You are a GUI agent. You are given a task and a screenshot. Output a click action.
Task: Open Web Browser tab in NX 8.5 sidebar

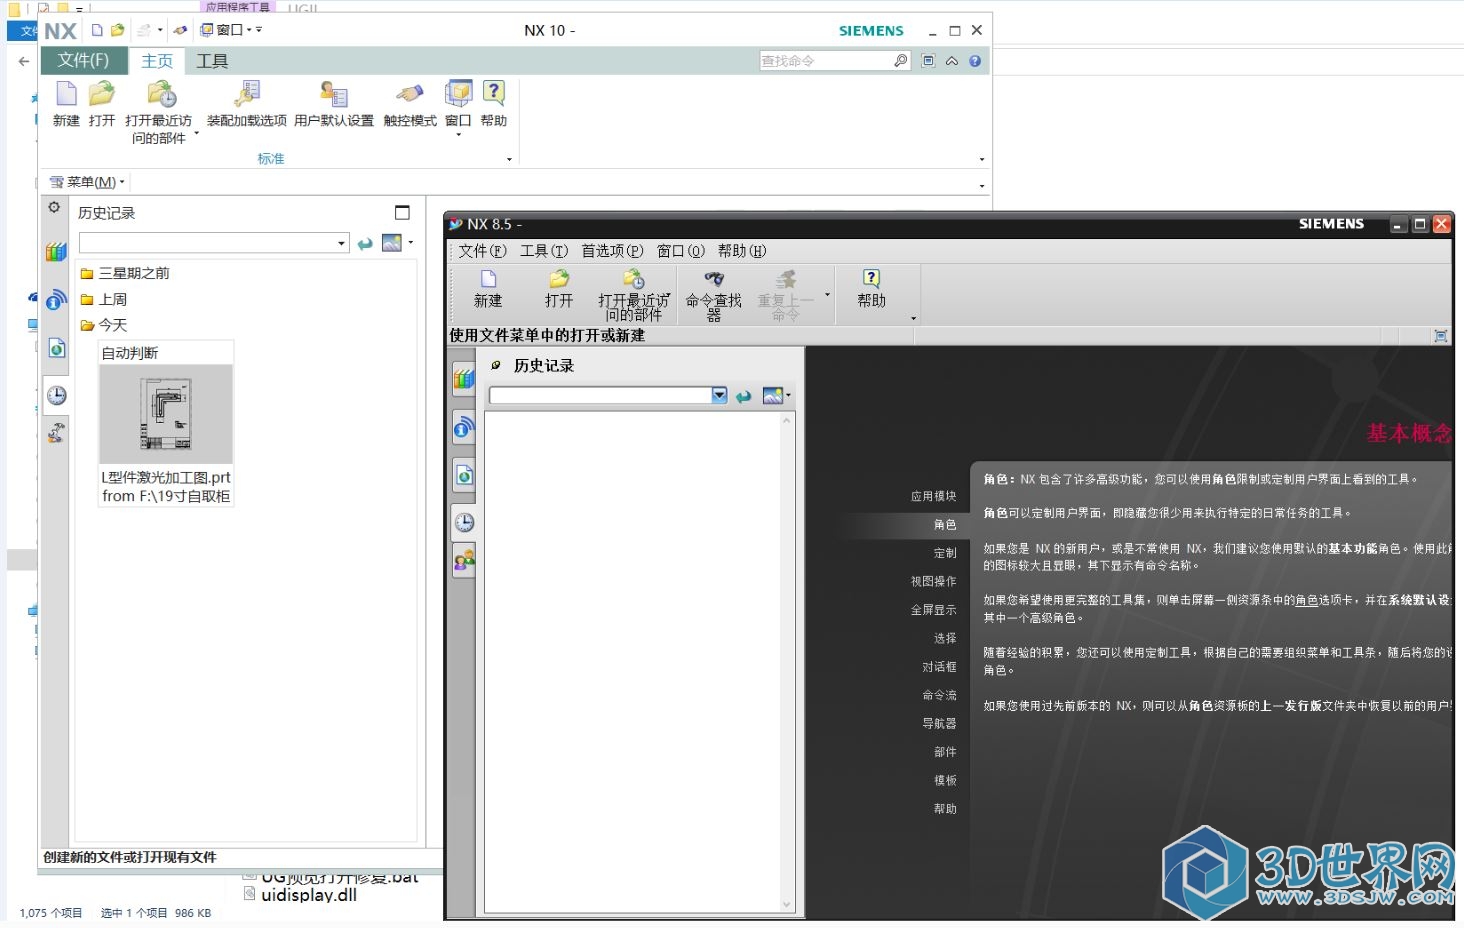pyautogui.click(x=464, y=475)
